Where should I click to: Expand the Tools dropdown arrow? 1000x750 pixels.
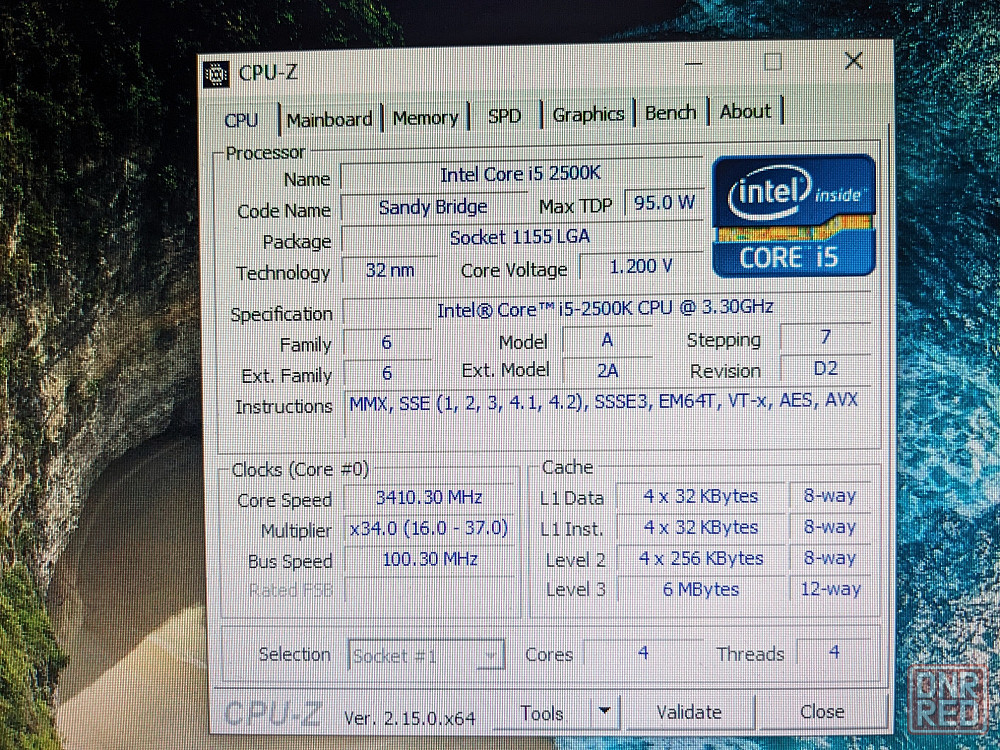click(x=605, y=711)
